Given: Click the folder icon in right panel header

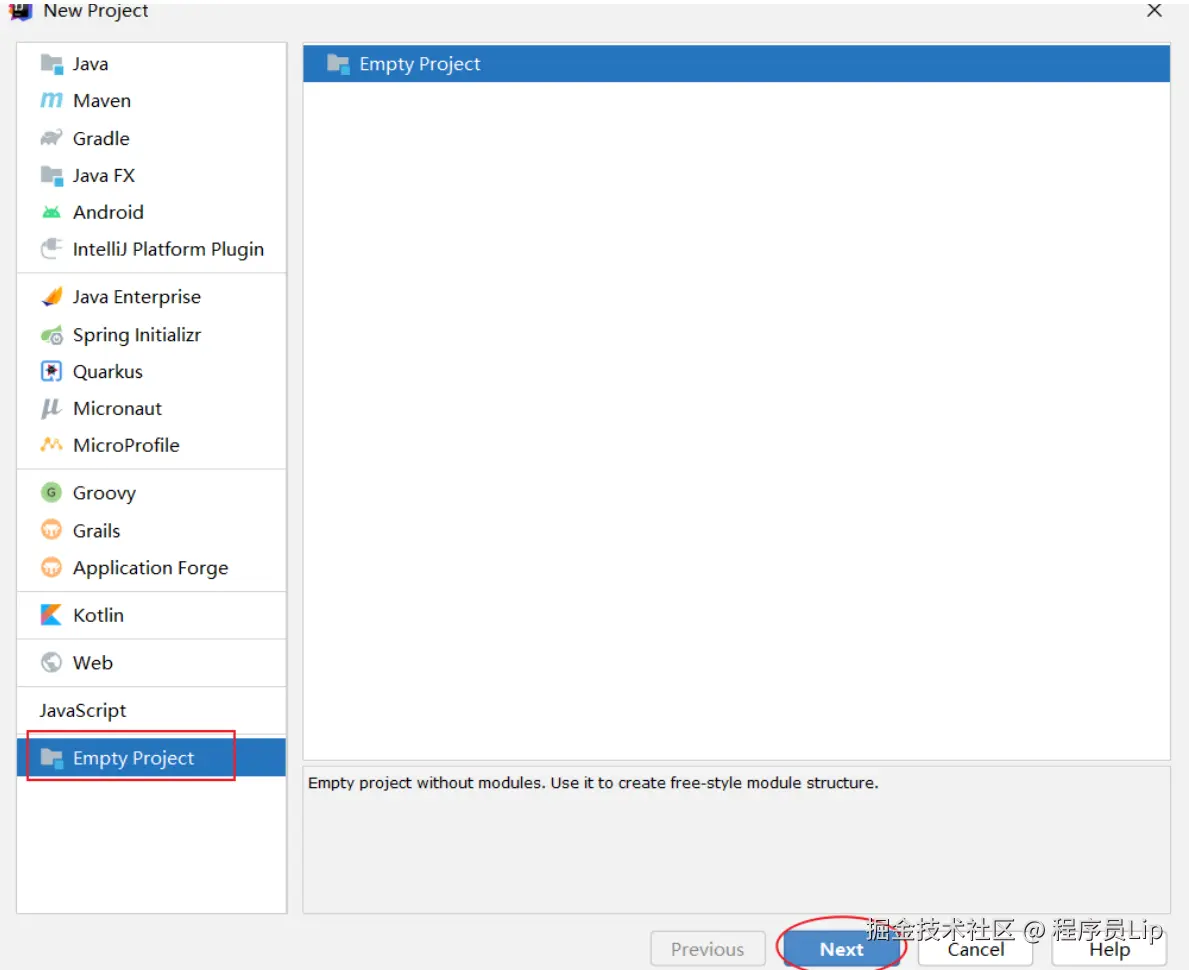Looking at the screenshot, I should pos(338,64).
